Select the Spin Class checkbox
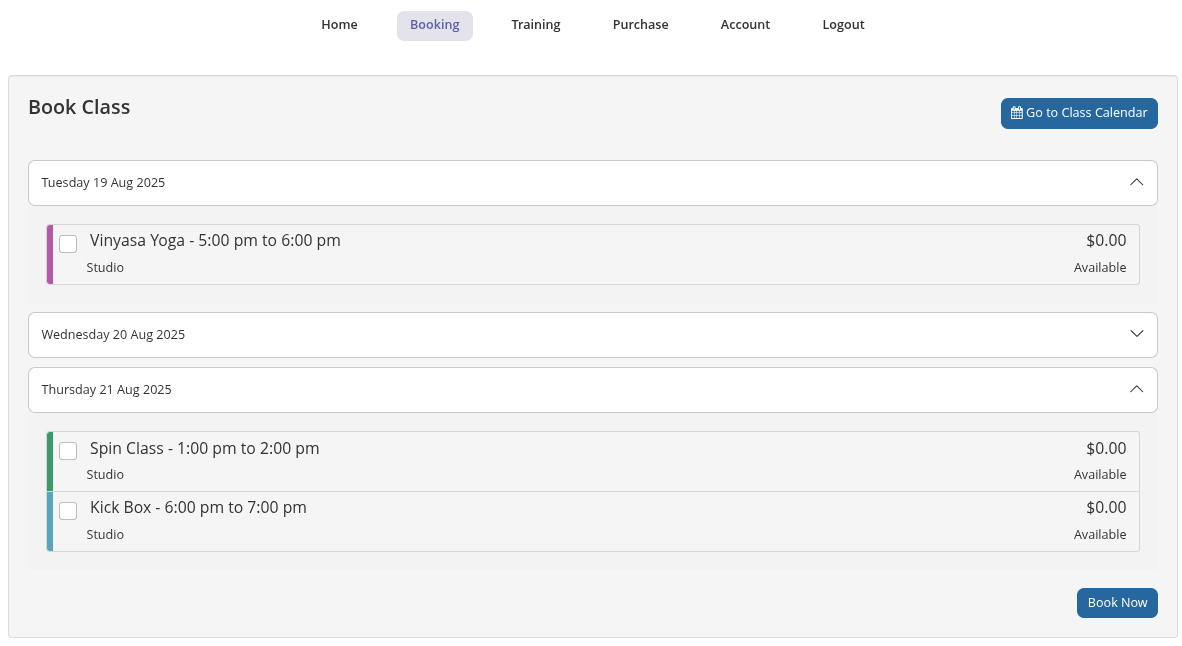Viewport: 1182px width, 646px height. point(68,451)
